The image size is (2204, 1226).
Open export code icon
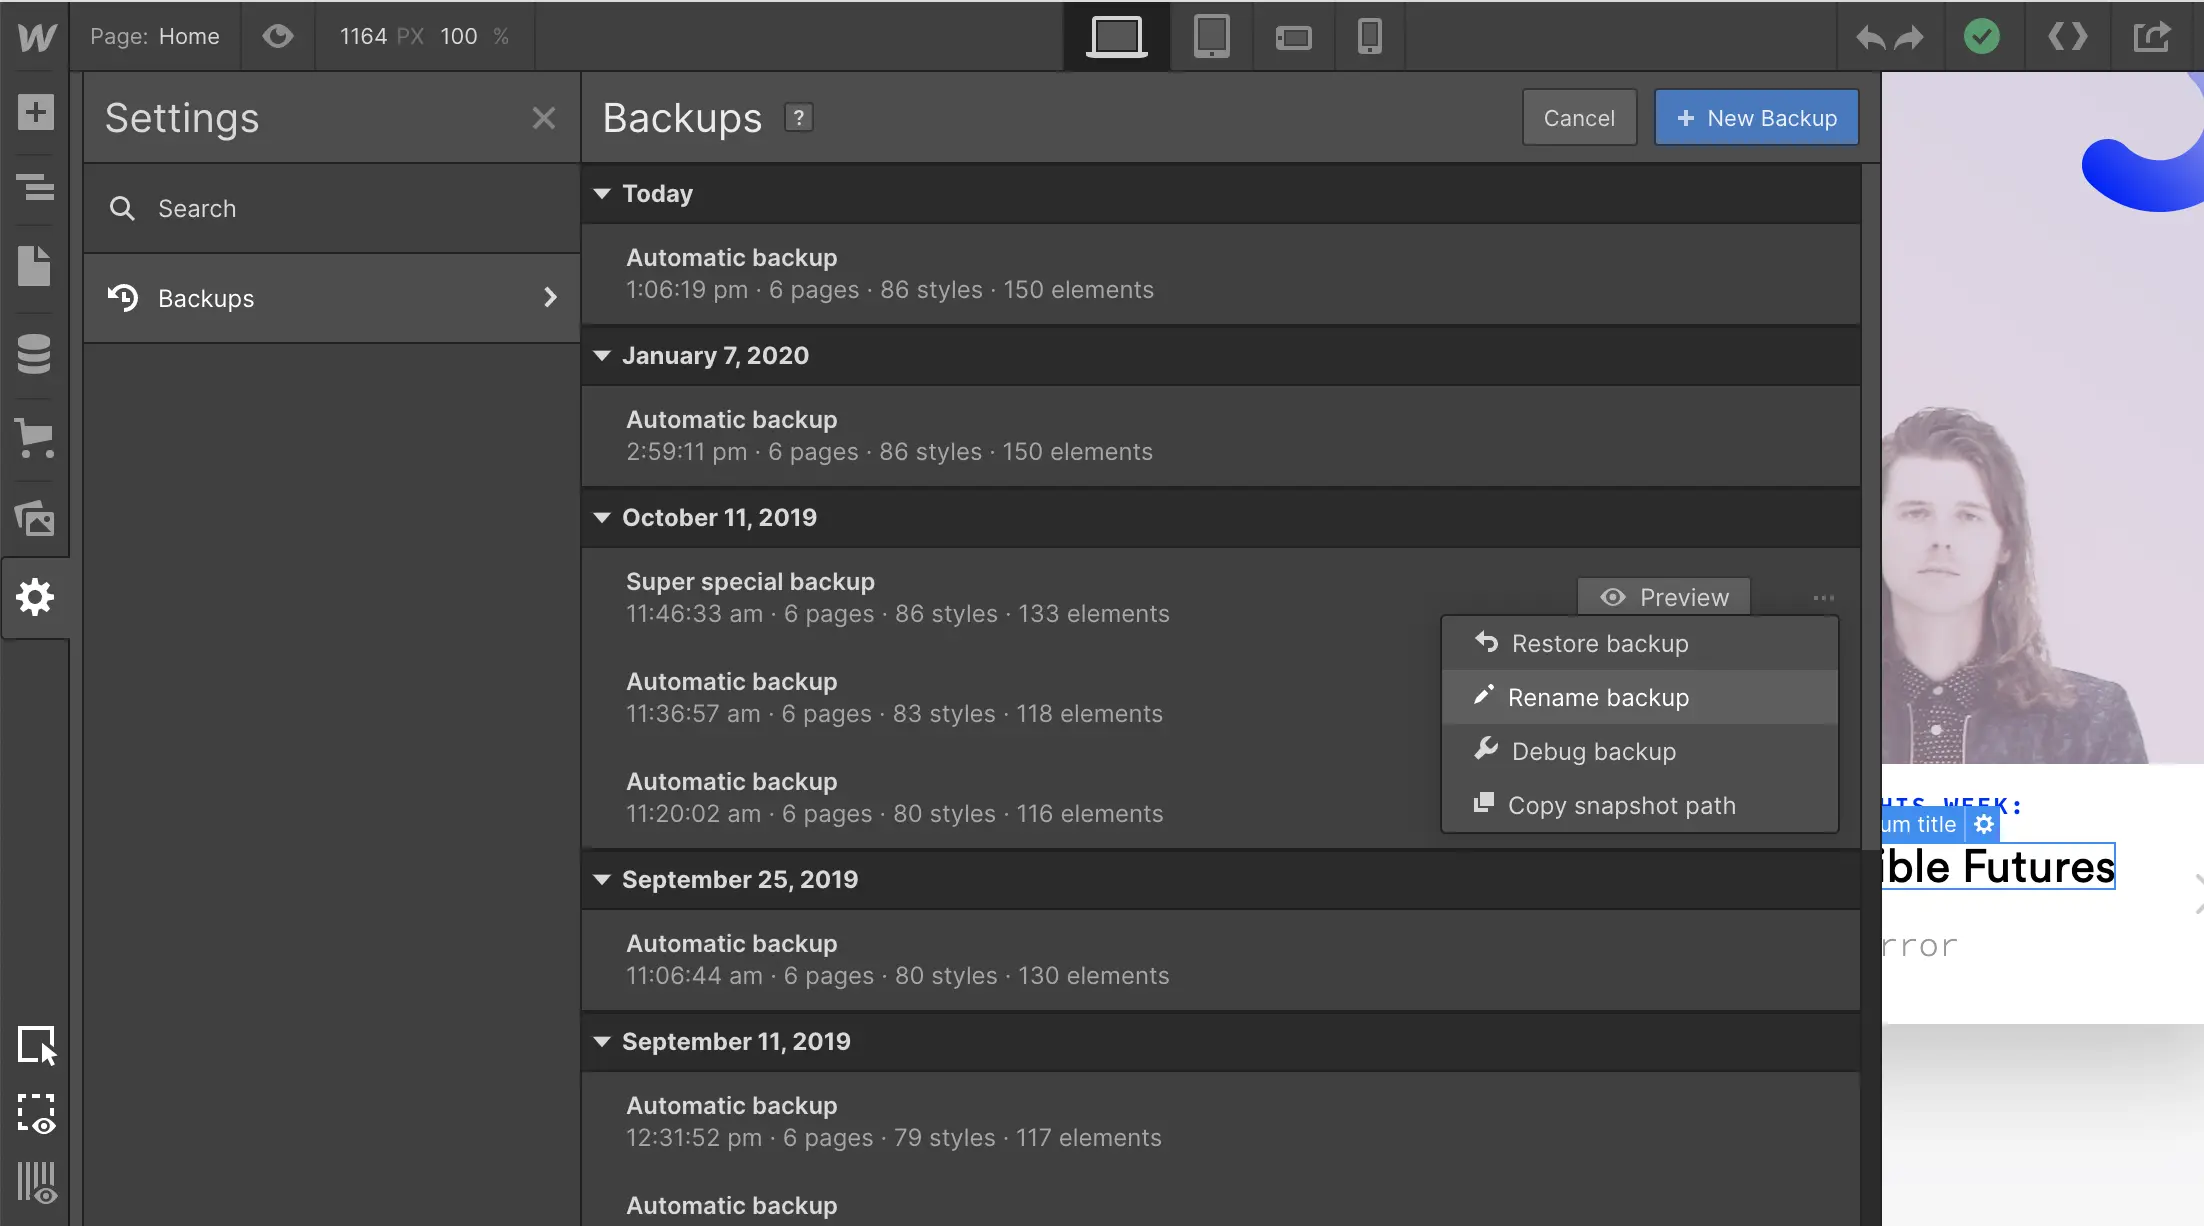click(2067, 37)
